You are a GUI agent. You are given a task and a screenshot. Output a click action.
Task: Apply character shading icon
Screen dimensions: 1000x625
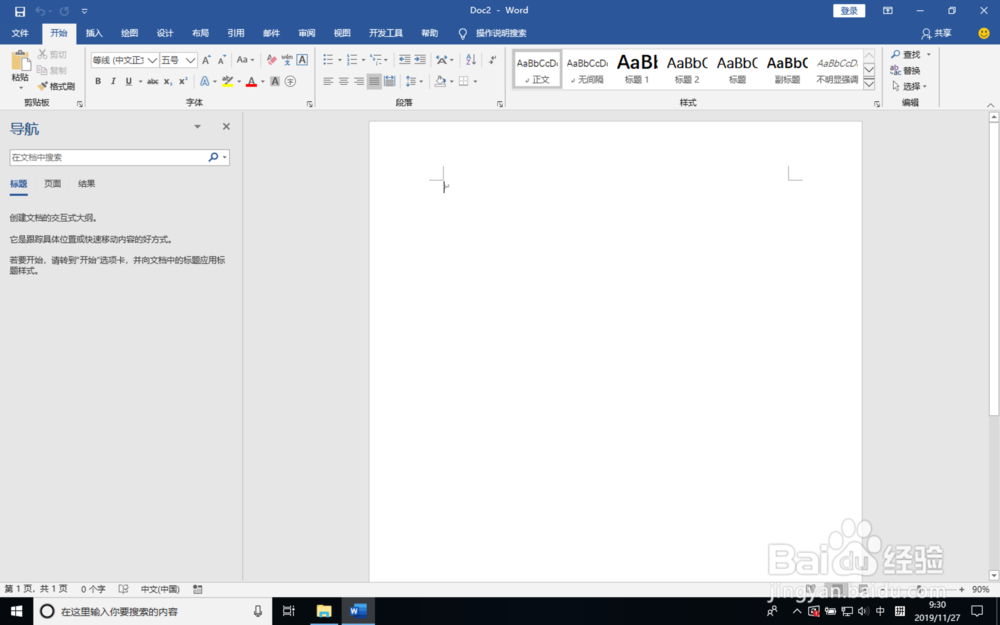[x=275, y=81]
